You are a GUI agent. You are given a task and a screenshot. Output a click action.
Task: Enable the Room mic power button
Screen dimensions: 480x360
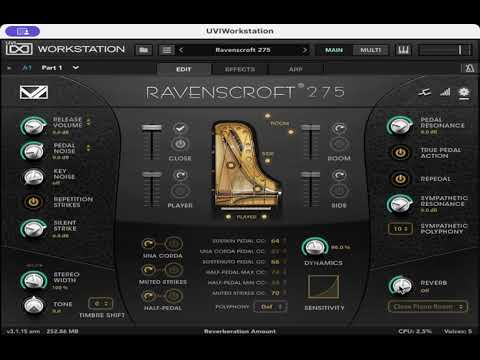coord(339,144)
